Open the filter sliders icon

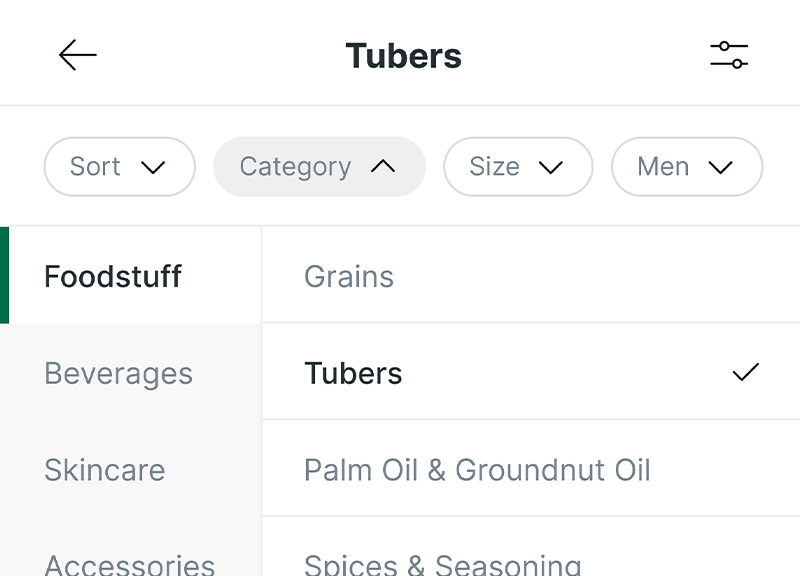[729, 55]
